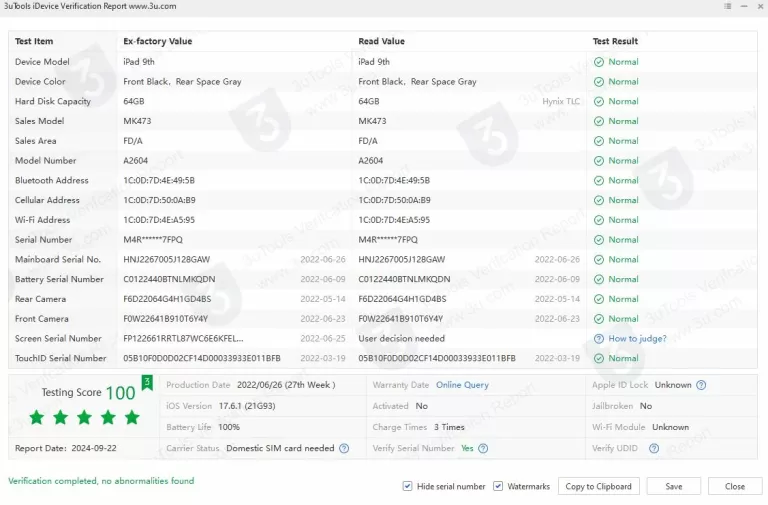Screen dimensions: 768x505
Task: Click the Model Number Normal checkmark icon
Action: pos(599,161)
